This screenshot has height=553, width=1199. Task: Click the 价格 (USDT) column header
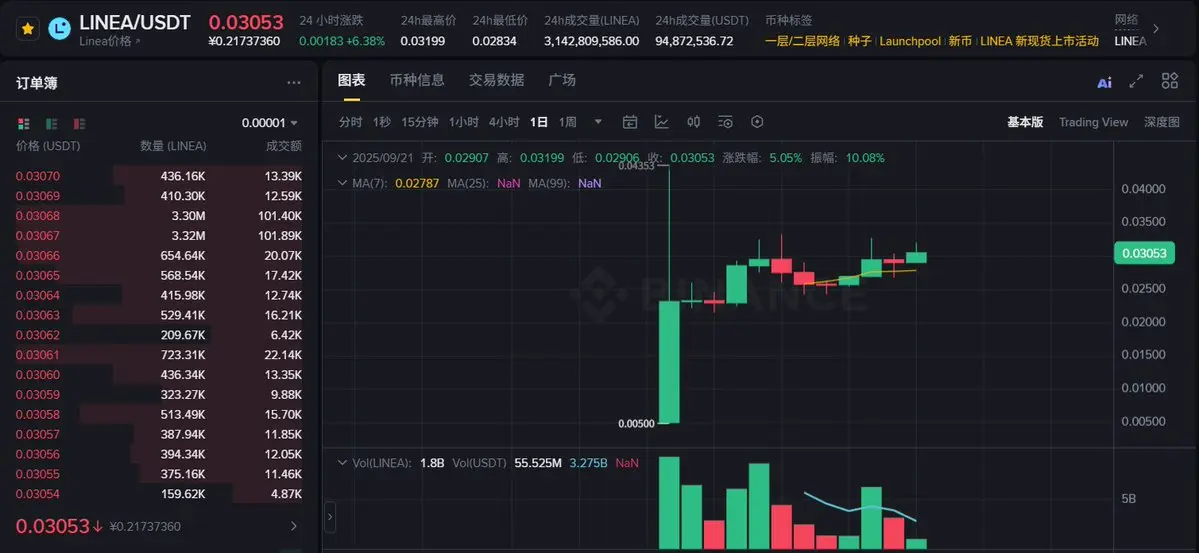(x=48, y=146)
